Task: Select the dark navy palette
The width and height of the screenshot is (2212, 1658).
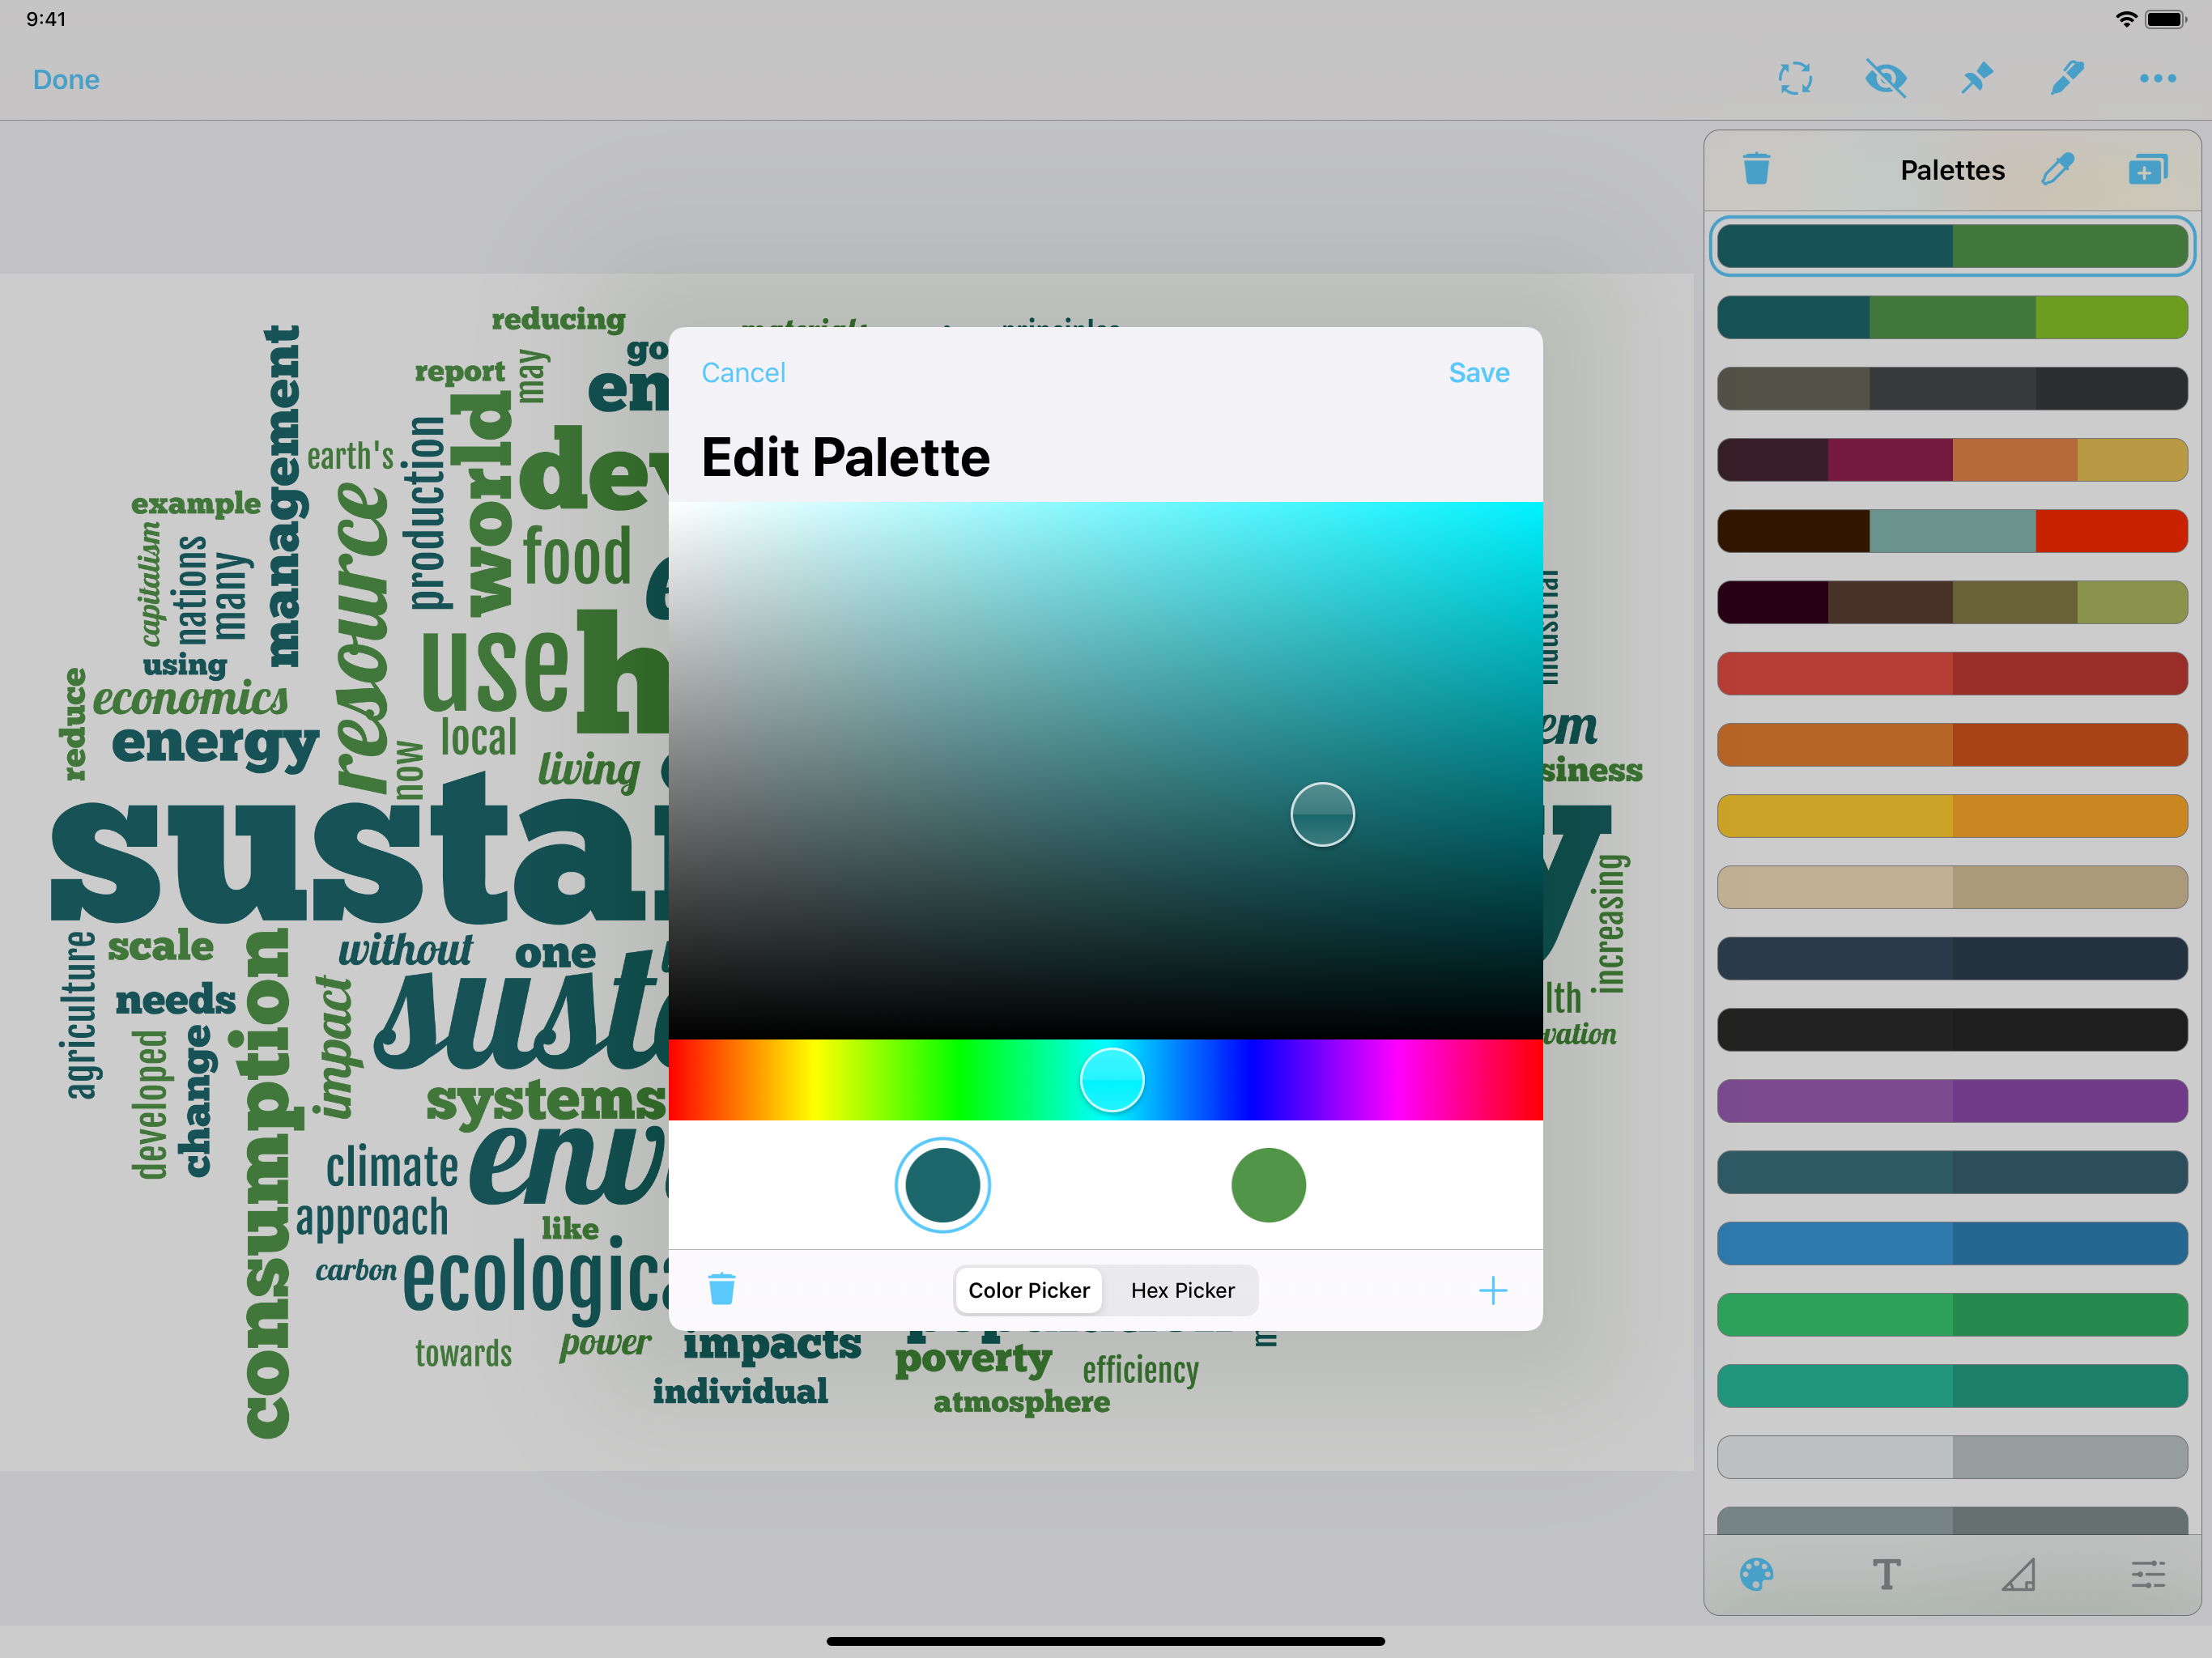Action: coord(1952,958)
